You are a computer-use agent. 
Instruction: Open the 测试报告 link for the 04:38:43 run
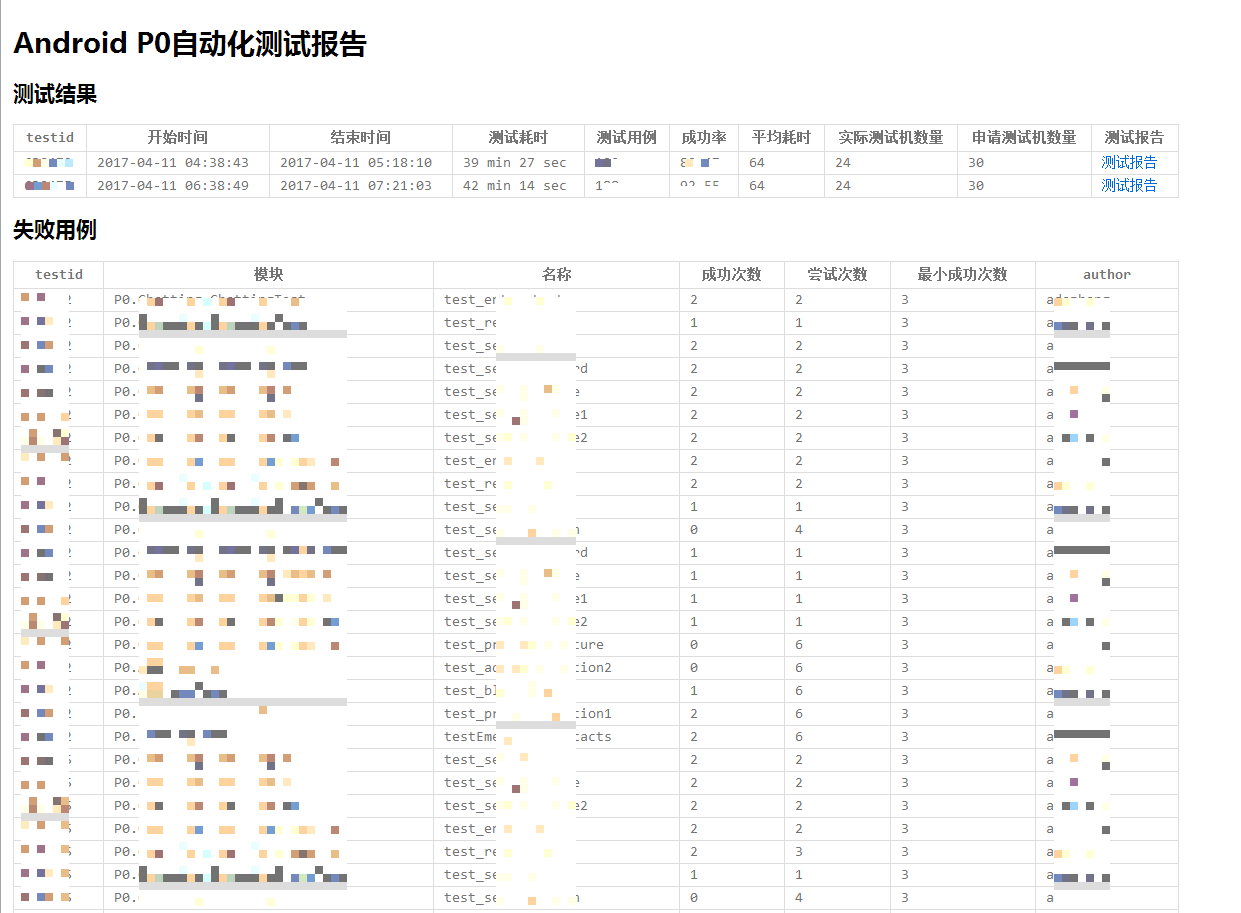[x=1129, y=162]
